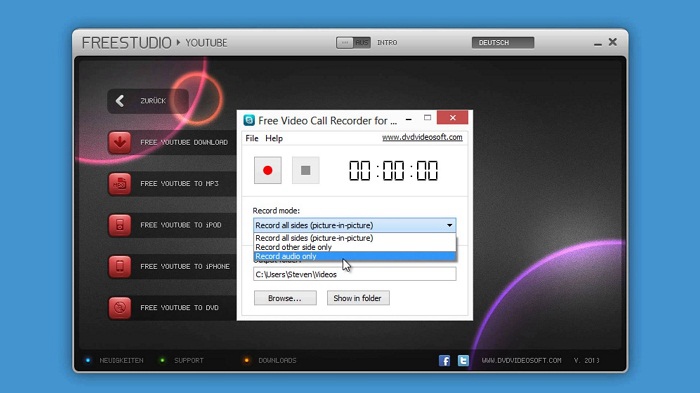Click the FREESTUDIO logo title
The width and height of the screenshot is (700, 393).
(126, 43)
